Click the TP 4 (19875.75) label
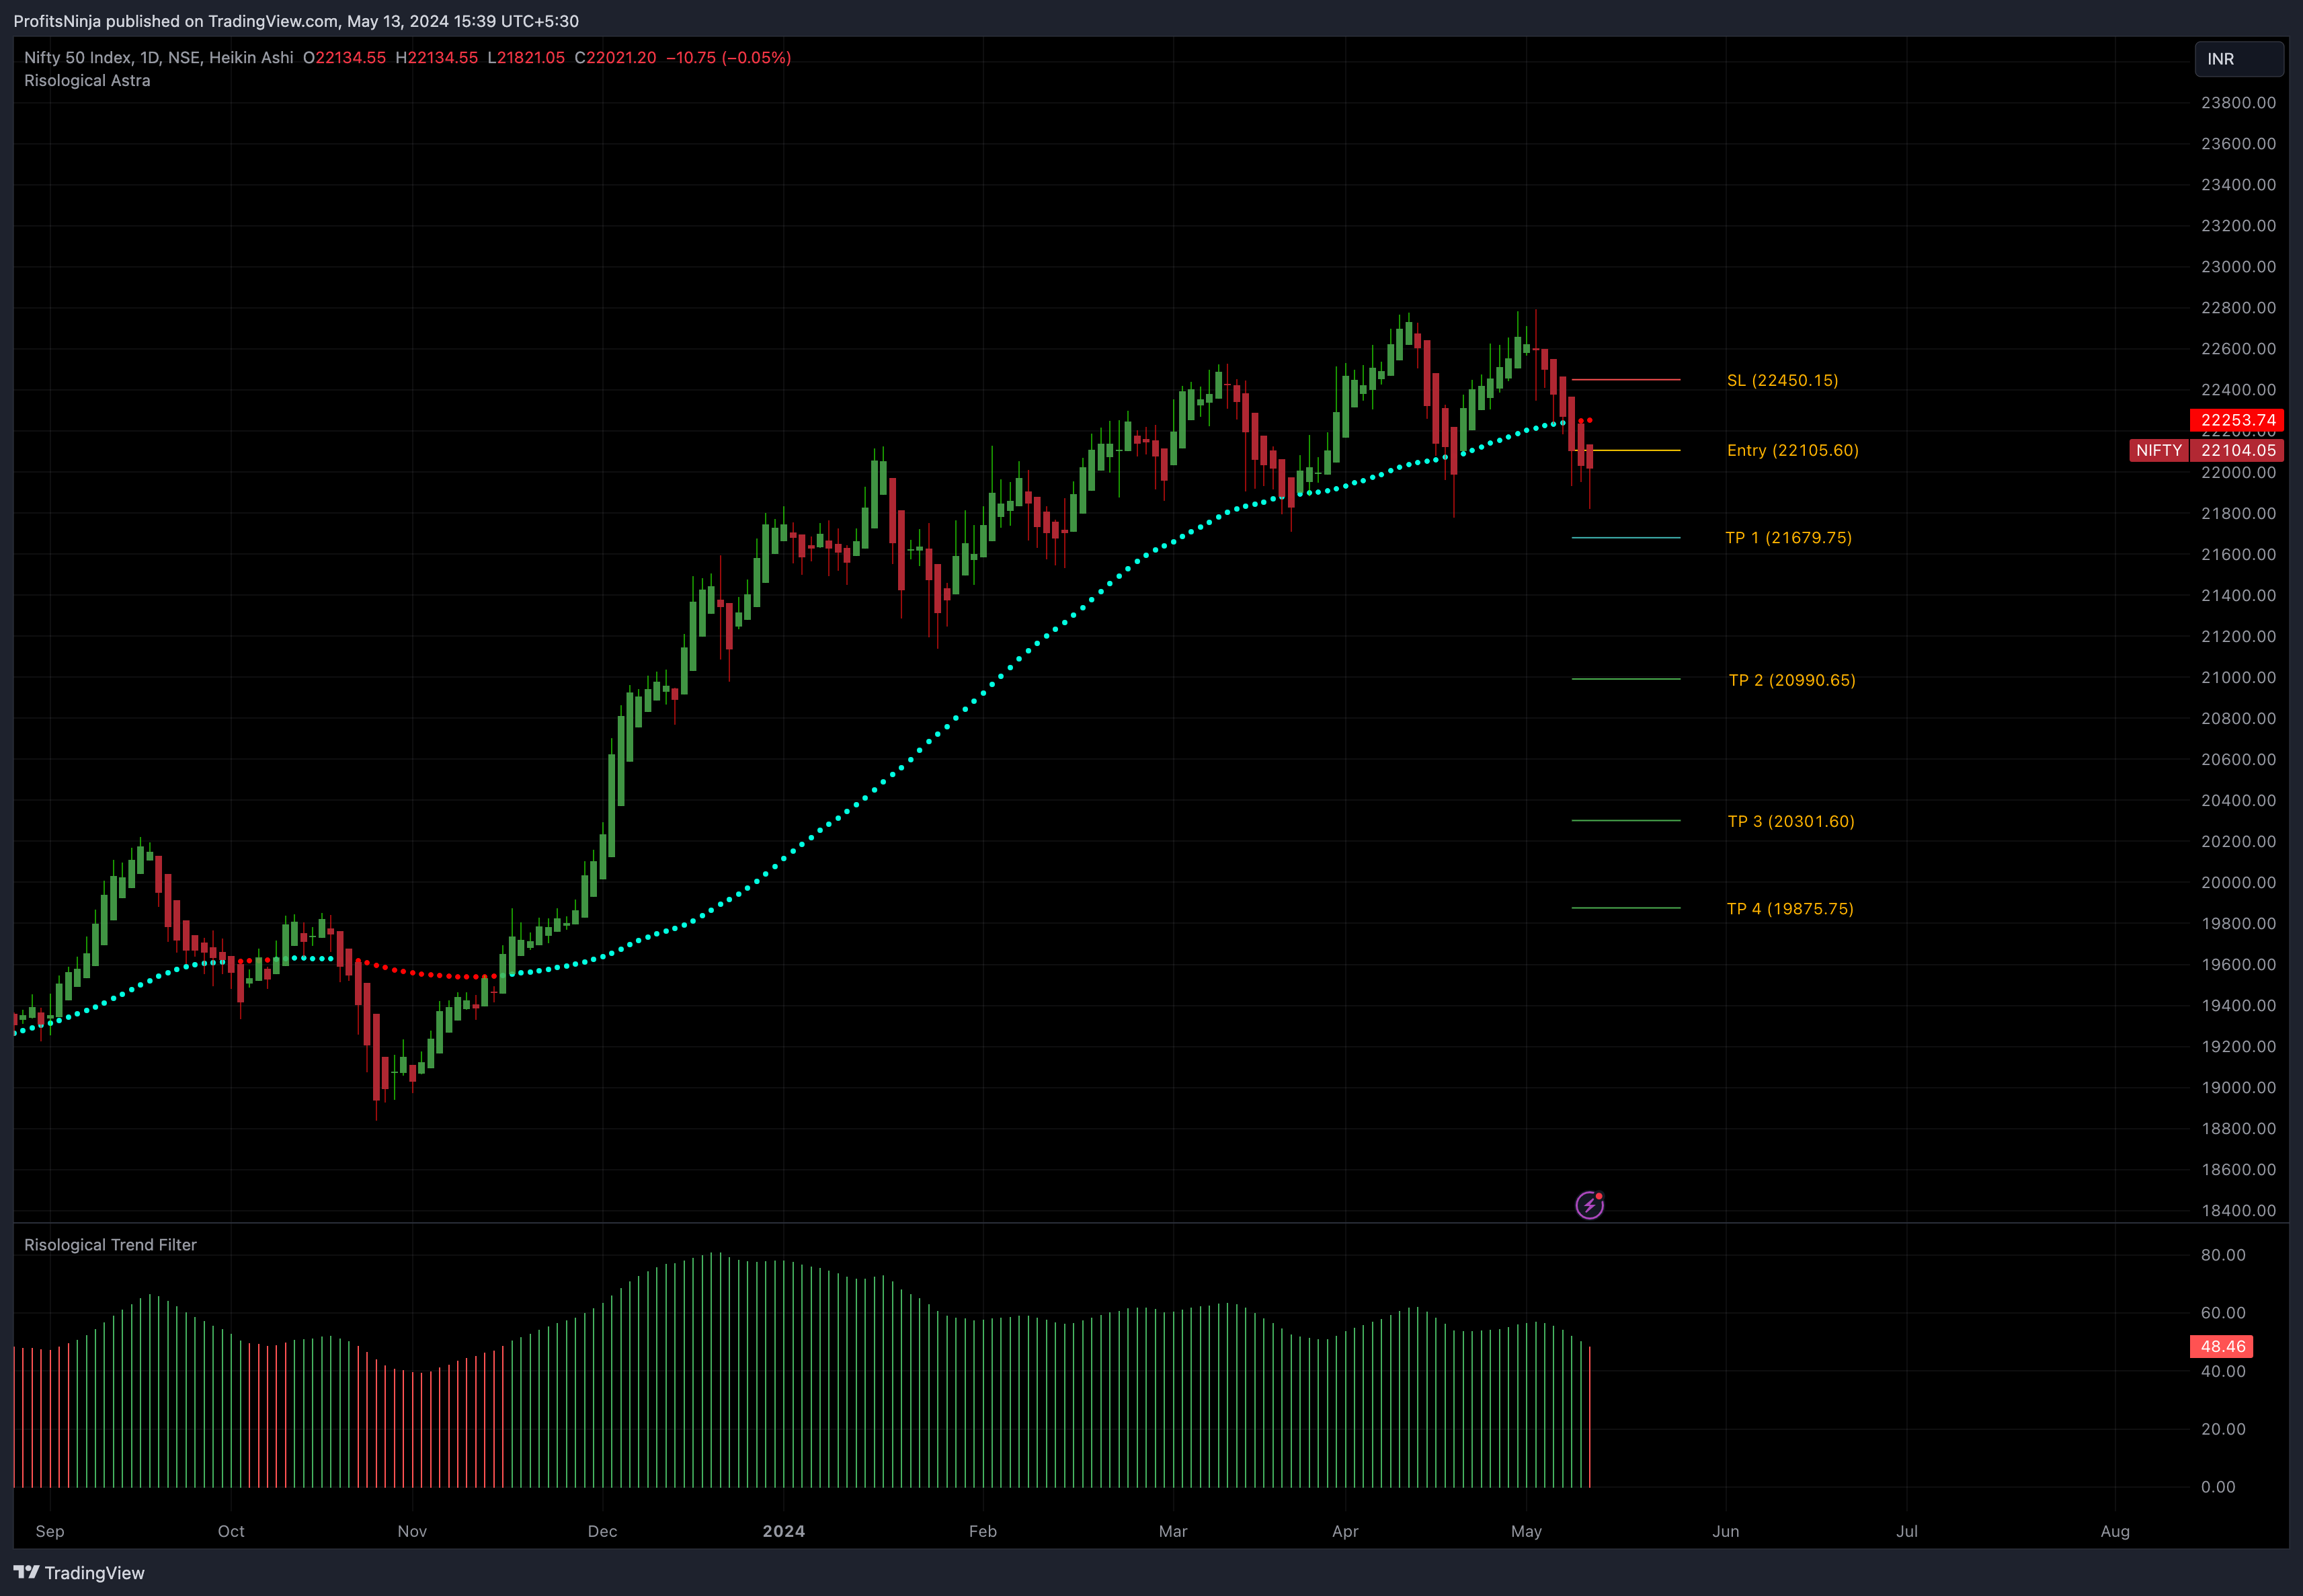This screenshot has height=1596, width=2303. [x=1789, y=909]
